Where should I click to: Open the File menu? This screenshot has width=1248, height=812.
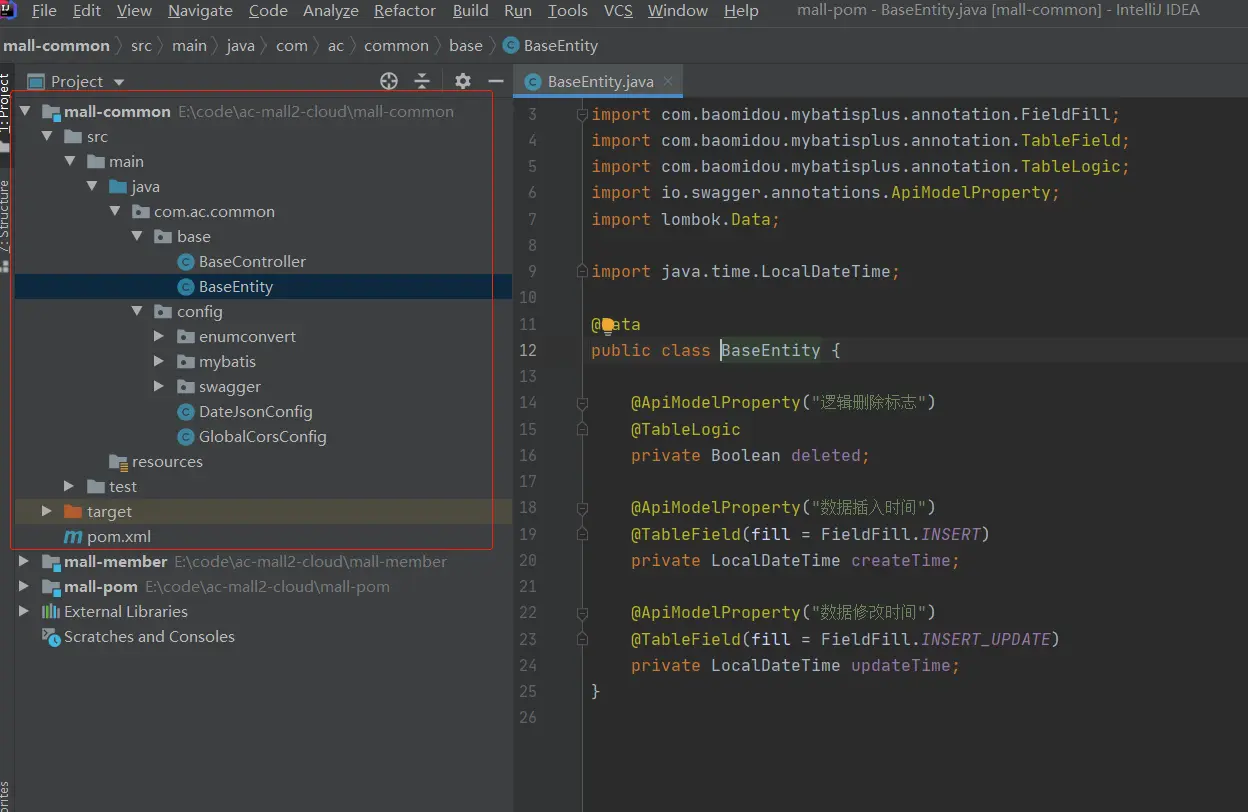(x=44, y=11)
